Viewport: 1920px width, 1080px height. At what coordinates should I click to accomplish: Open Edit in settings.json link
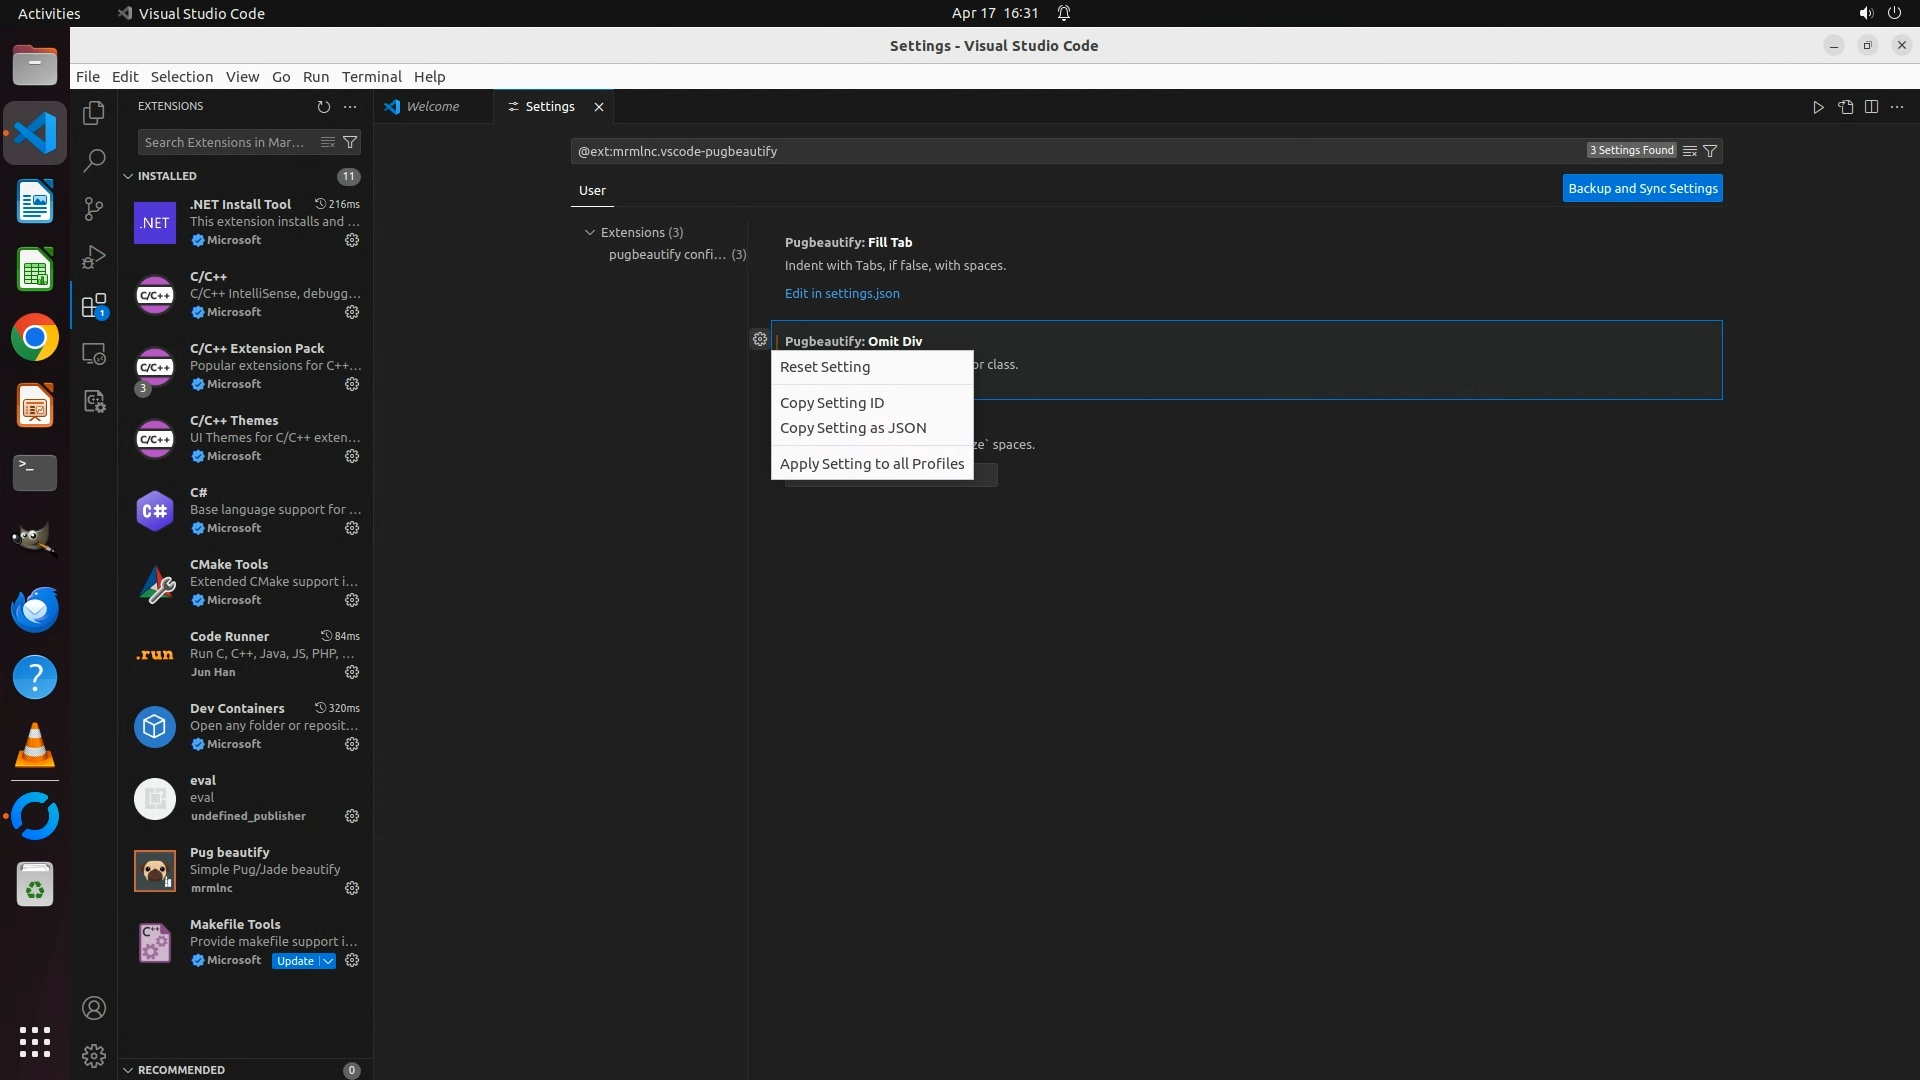point(842,293)
